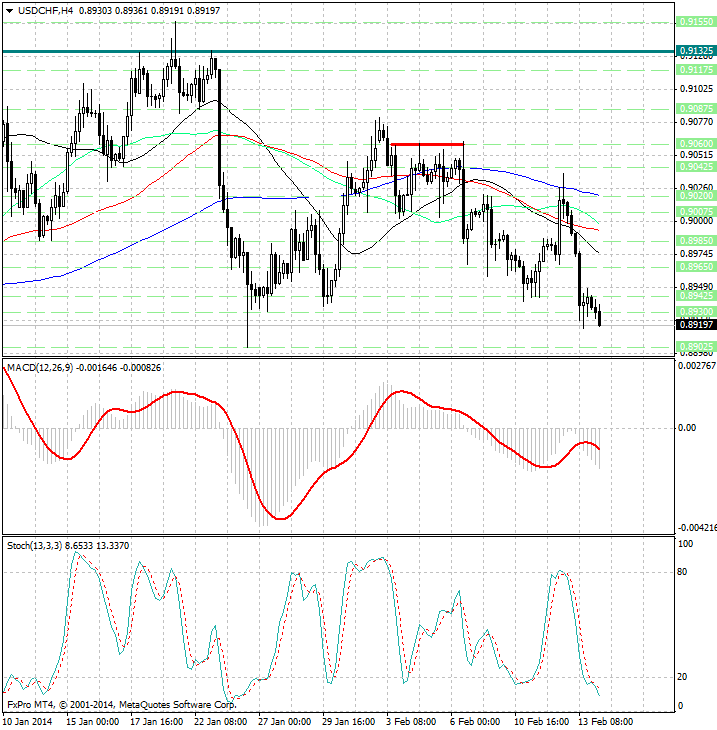The height and width of the screenshot is (730, 717).
Task: Click the 3 Feb 08:00 time label
Action: pyautogui.click(x=412, y=722)
